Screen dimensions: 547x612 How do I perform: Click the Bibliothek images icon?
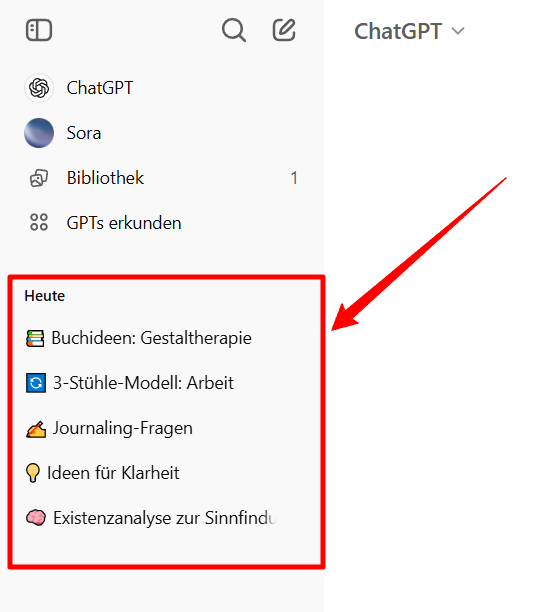click(39, 178)
